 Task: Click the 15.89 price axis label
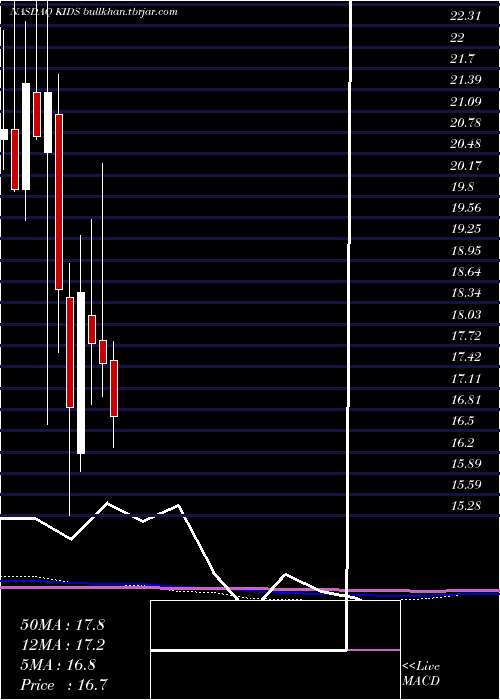(x=466, y=463)
